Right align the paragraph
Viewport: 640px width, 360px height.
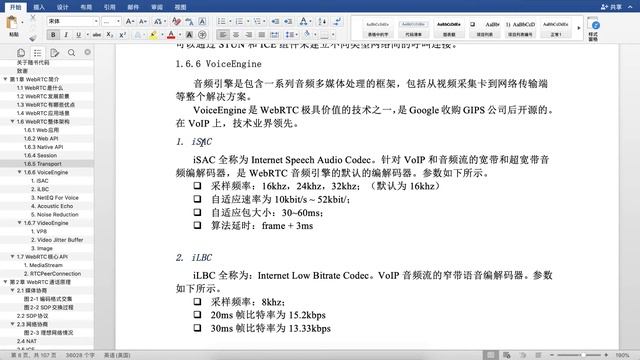coord(249,35)
